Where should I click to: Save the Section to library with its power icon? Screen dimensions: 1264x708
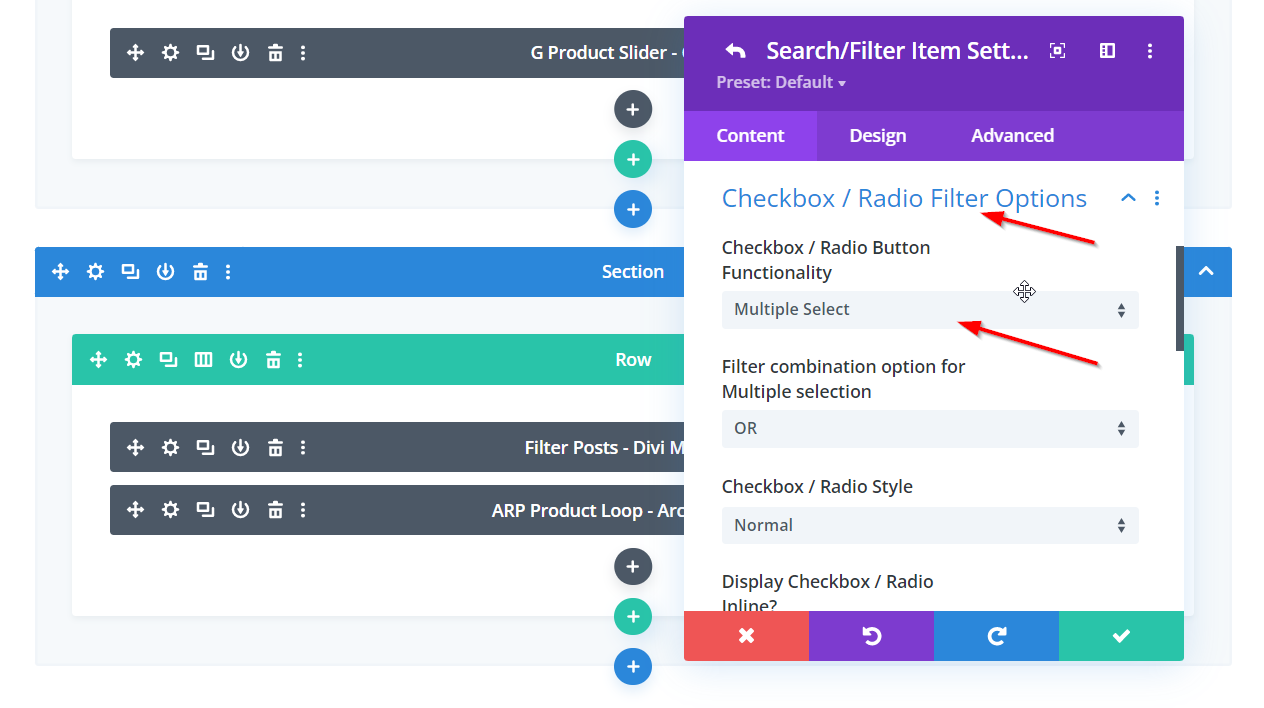165,272
